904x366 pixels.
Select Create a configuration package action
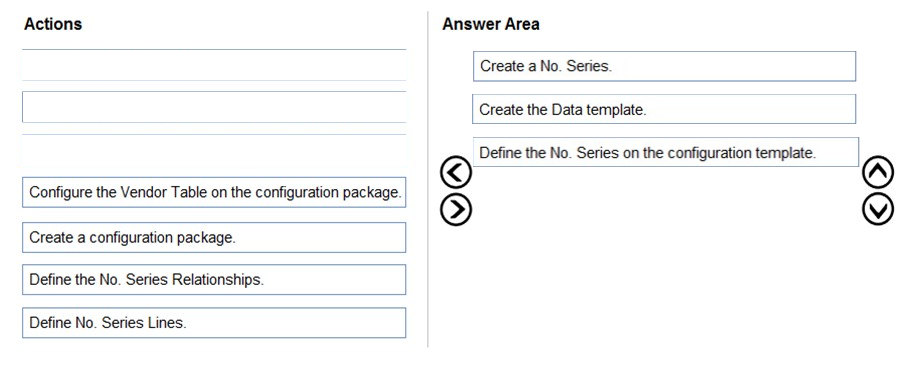point(214,237)
